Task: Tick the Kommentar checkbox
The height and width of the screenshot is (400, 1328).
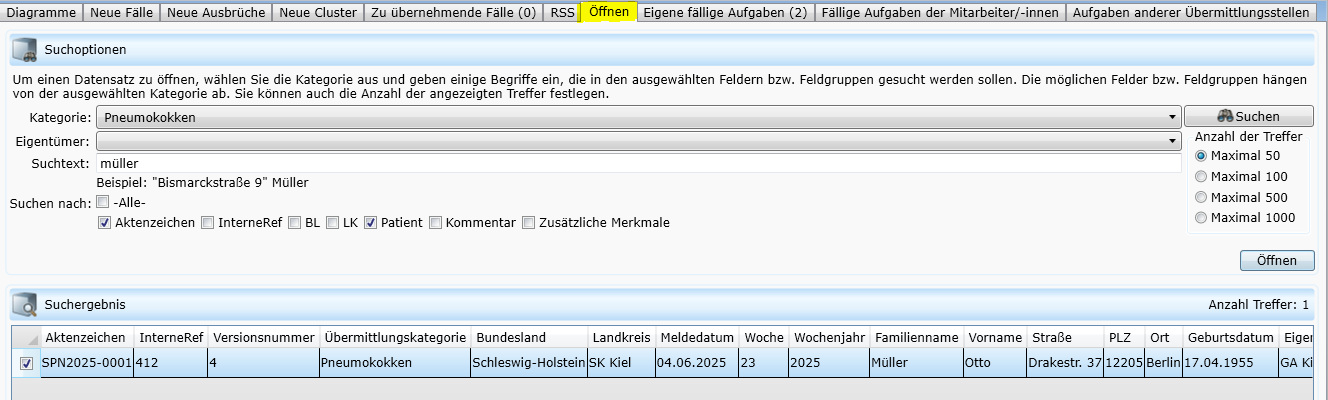Action: [x=436, y=223]
